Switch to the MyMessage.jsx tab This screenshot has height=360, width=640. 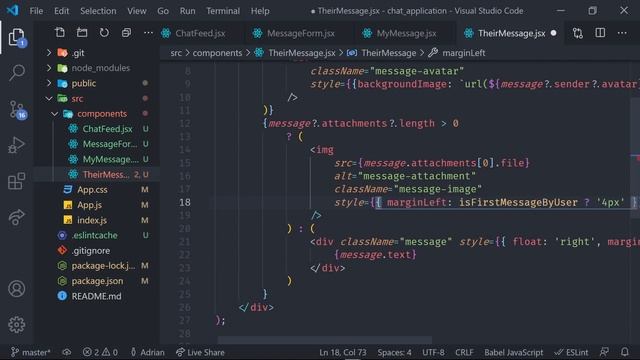[x=406, y=33]
